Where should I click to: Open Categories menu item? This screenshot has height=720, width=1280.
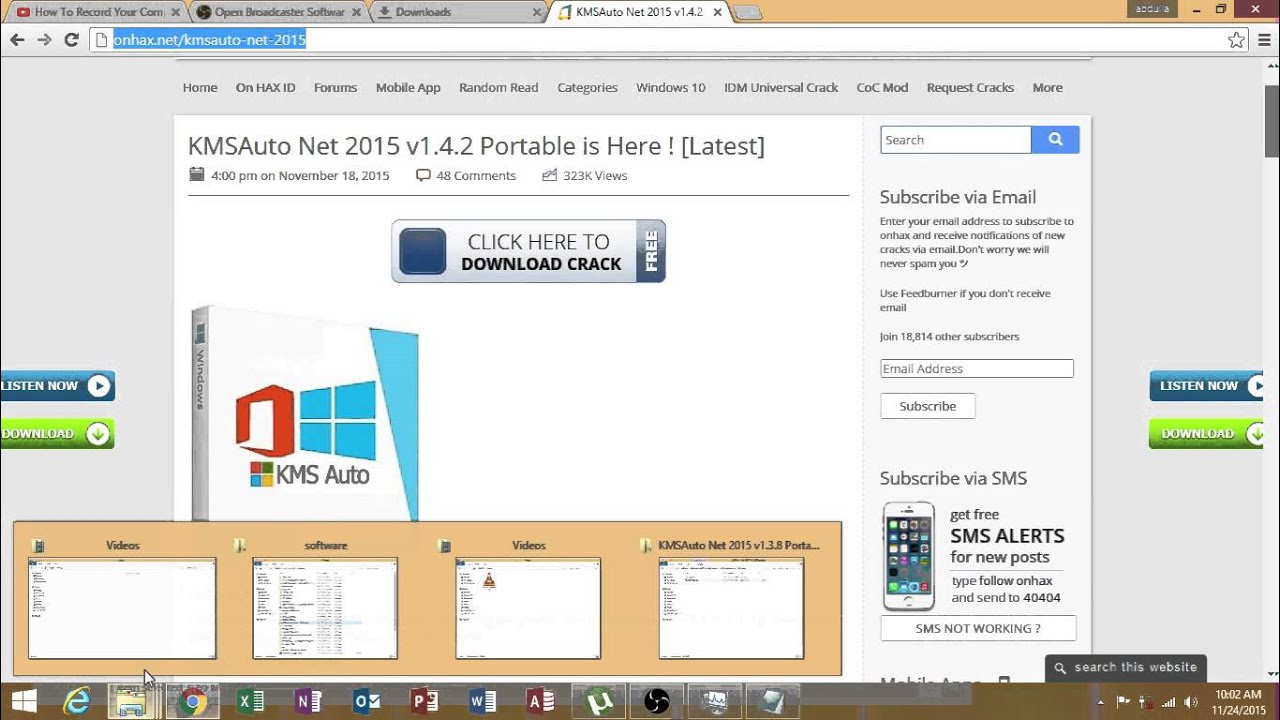pos(587,87)
